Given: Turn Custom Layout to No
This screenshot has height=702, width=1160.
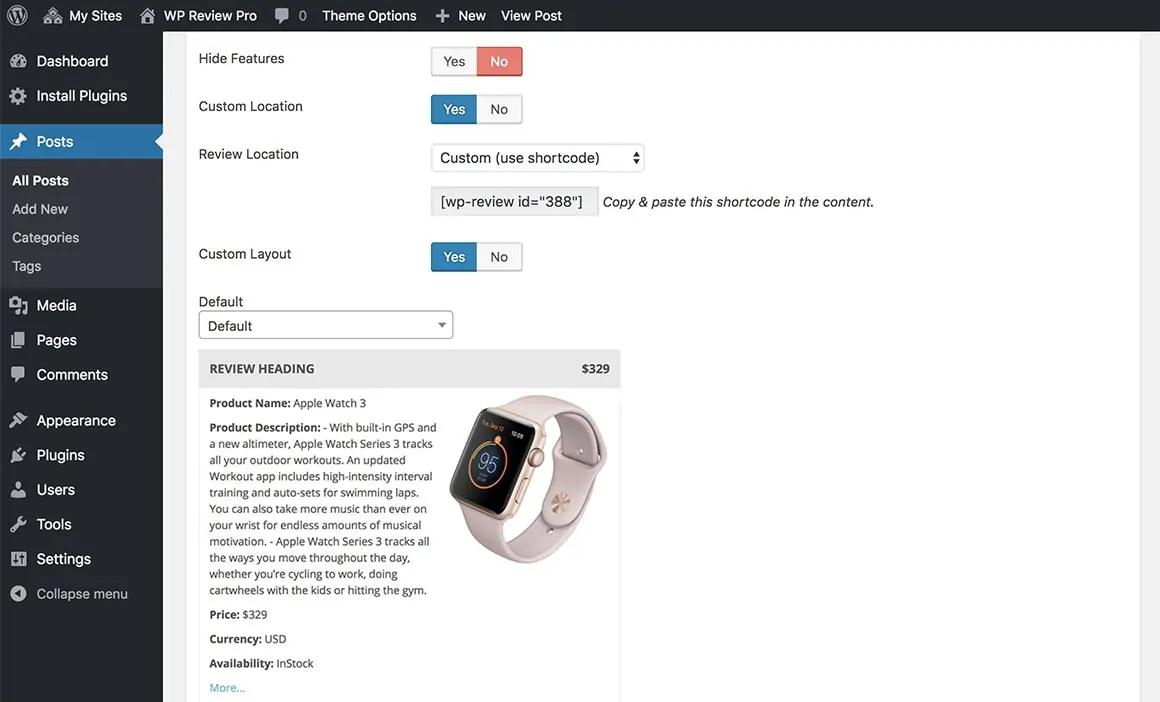Looking at the screenshot, I should point(499,257).
